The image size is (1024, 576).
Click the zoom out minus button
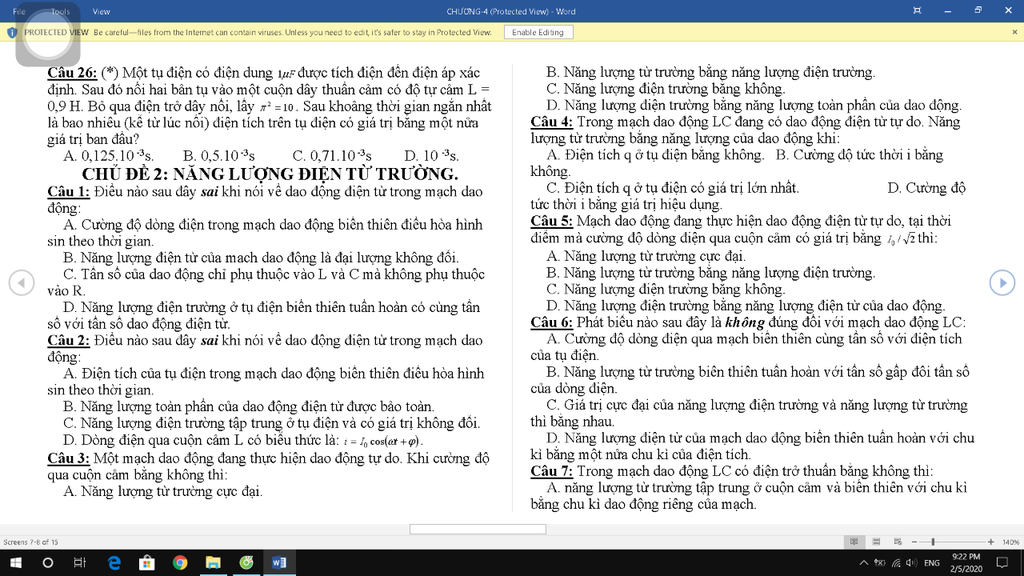pyautogui.click(x=914, y=541)
